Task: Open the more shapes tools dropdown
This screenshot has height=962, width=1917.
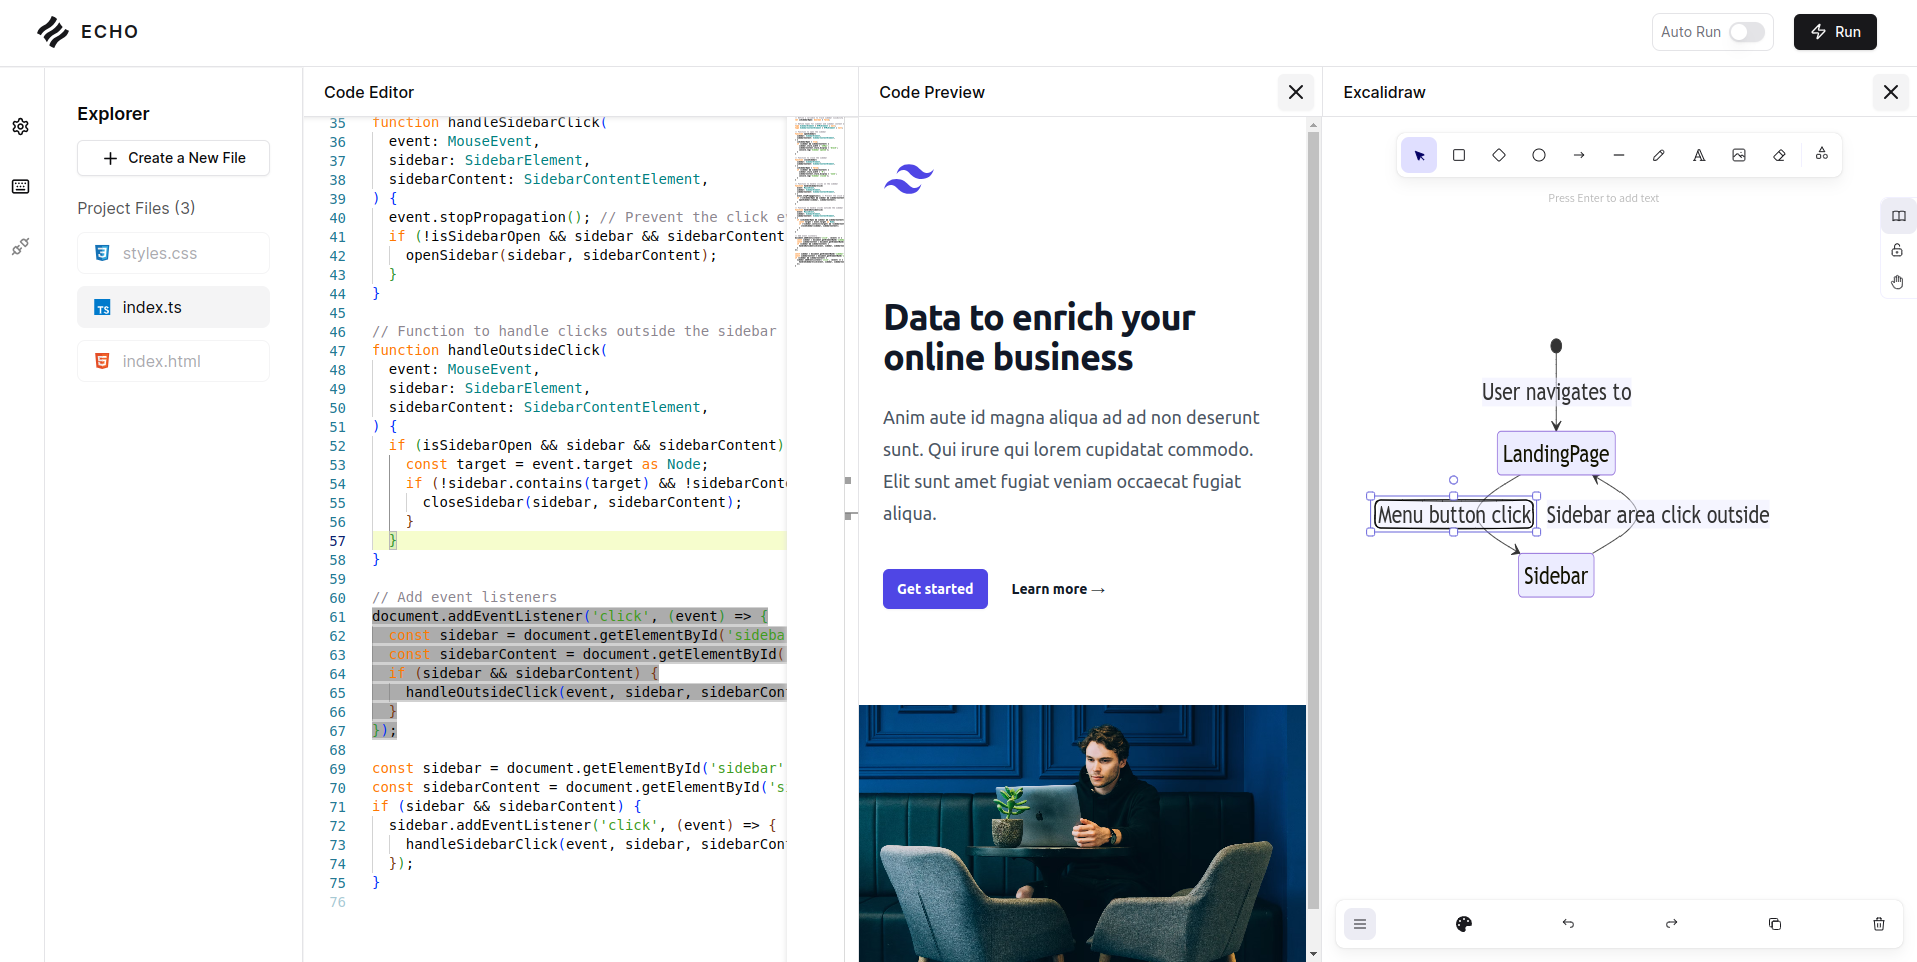Action: [x=1822, y=154]
